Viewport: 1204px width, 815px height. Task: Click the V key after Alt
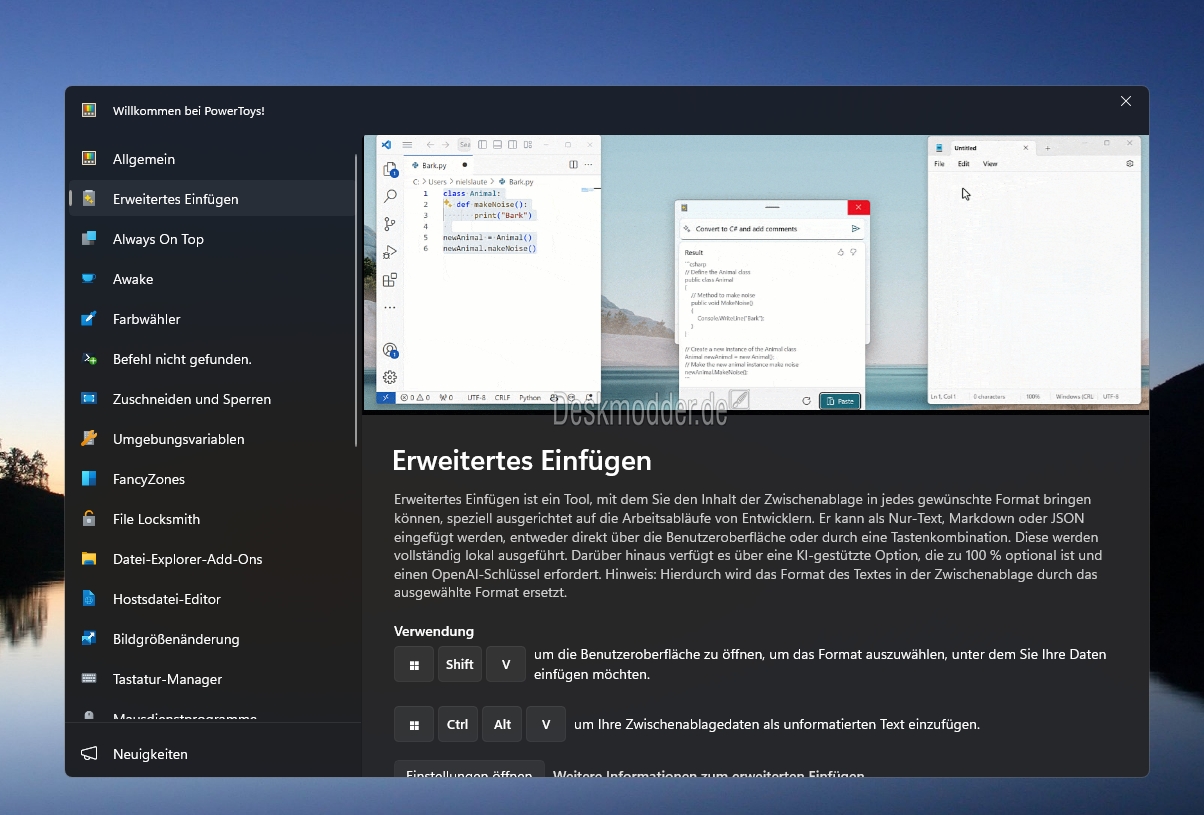pos(546,725)
